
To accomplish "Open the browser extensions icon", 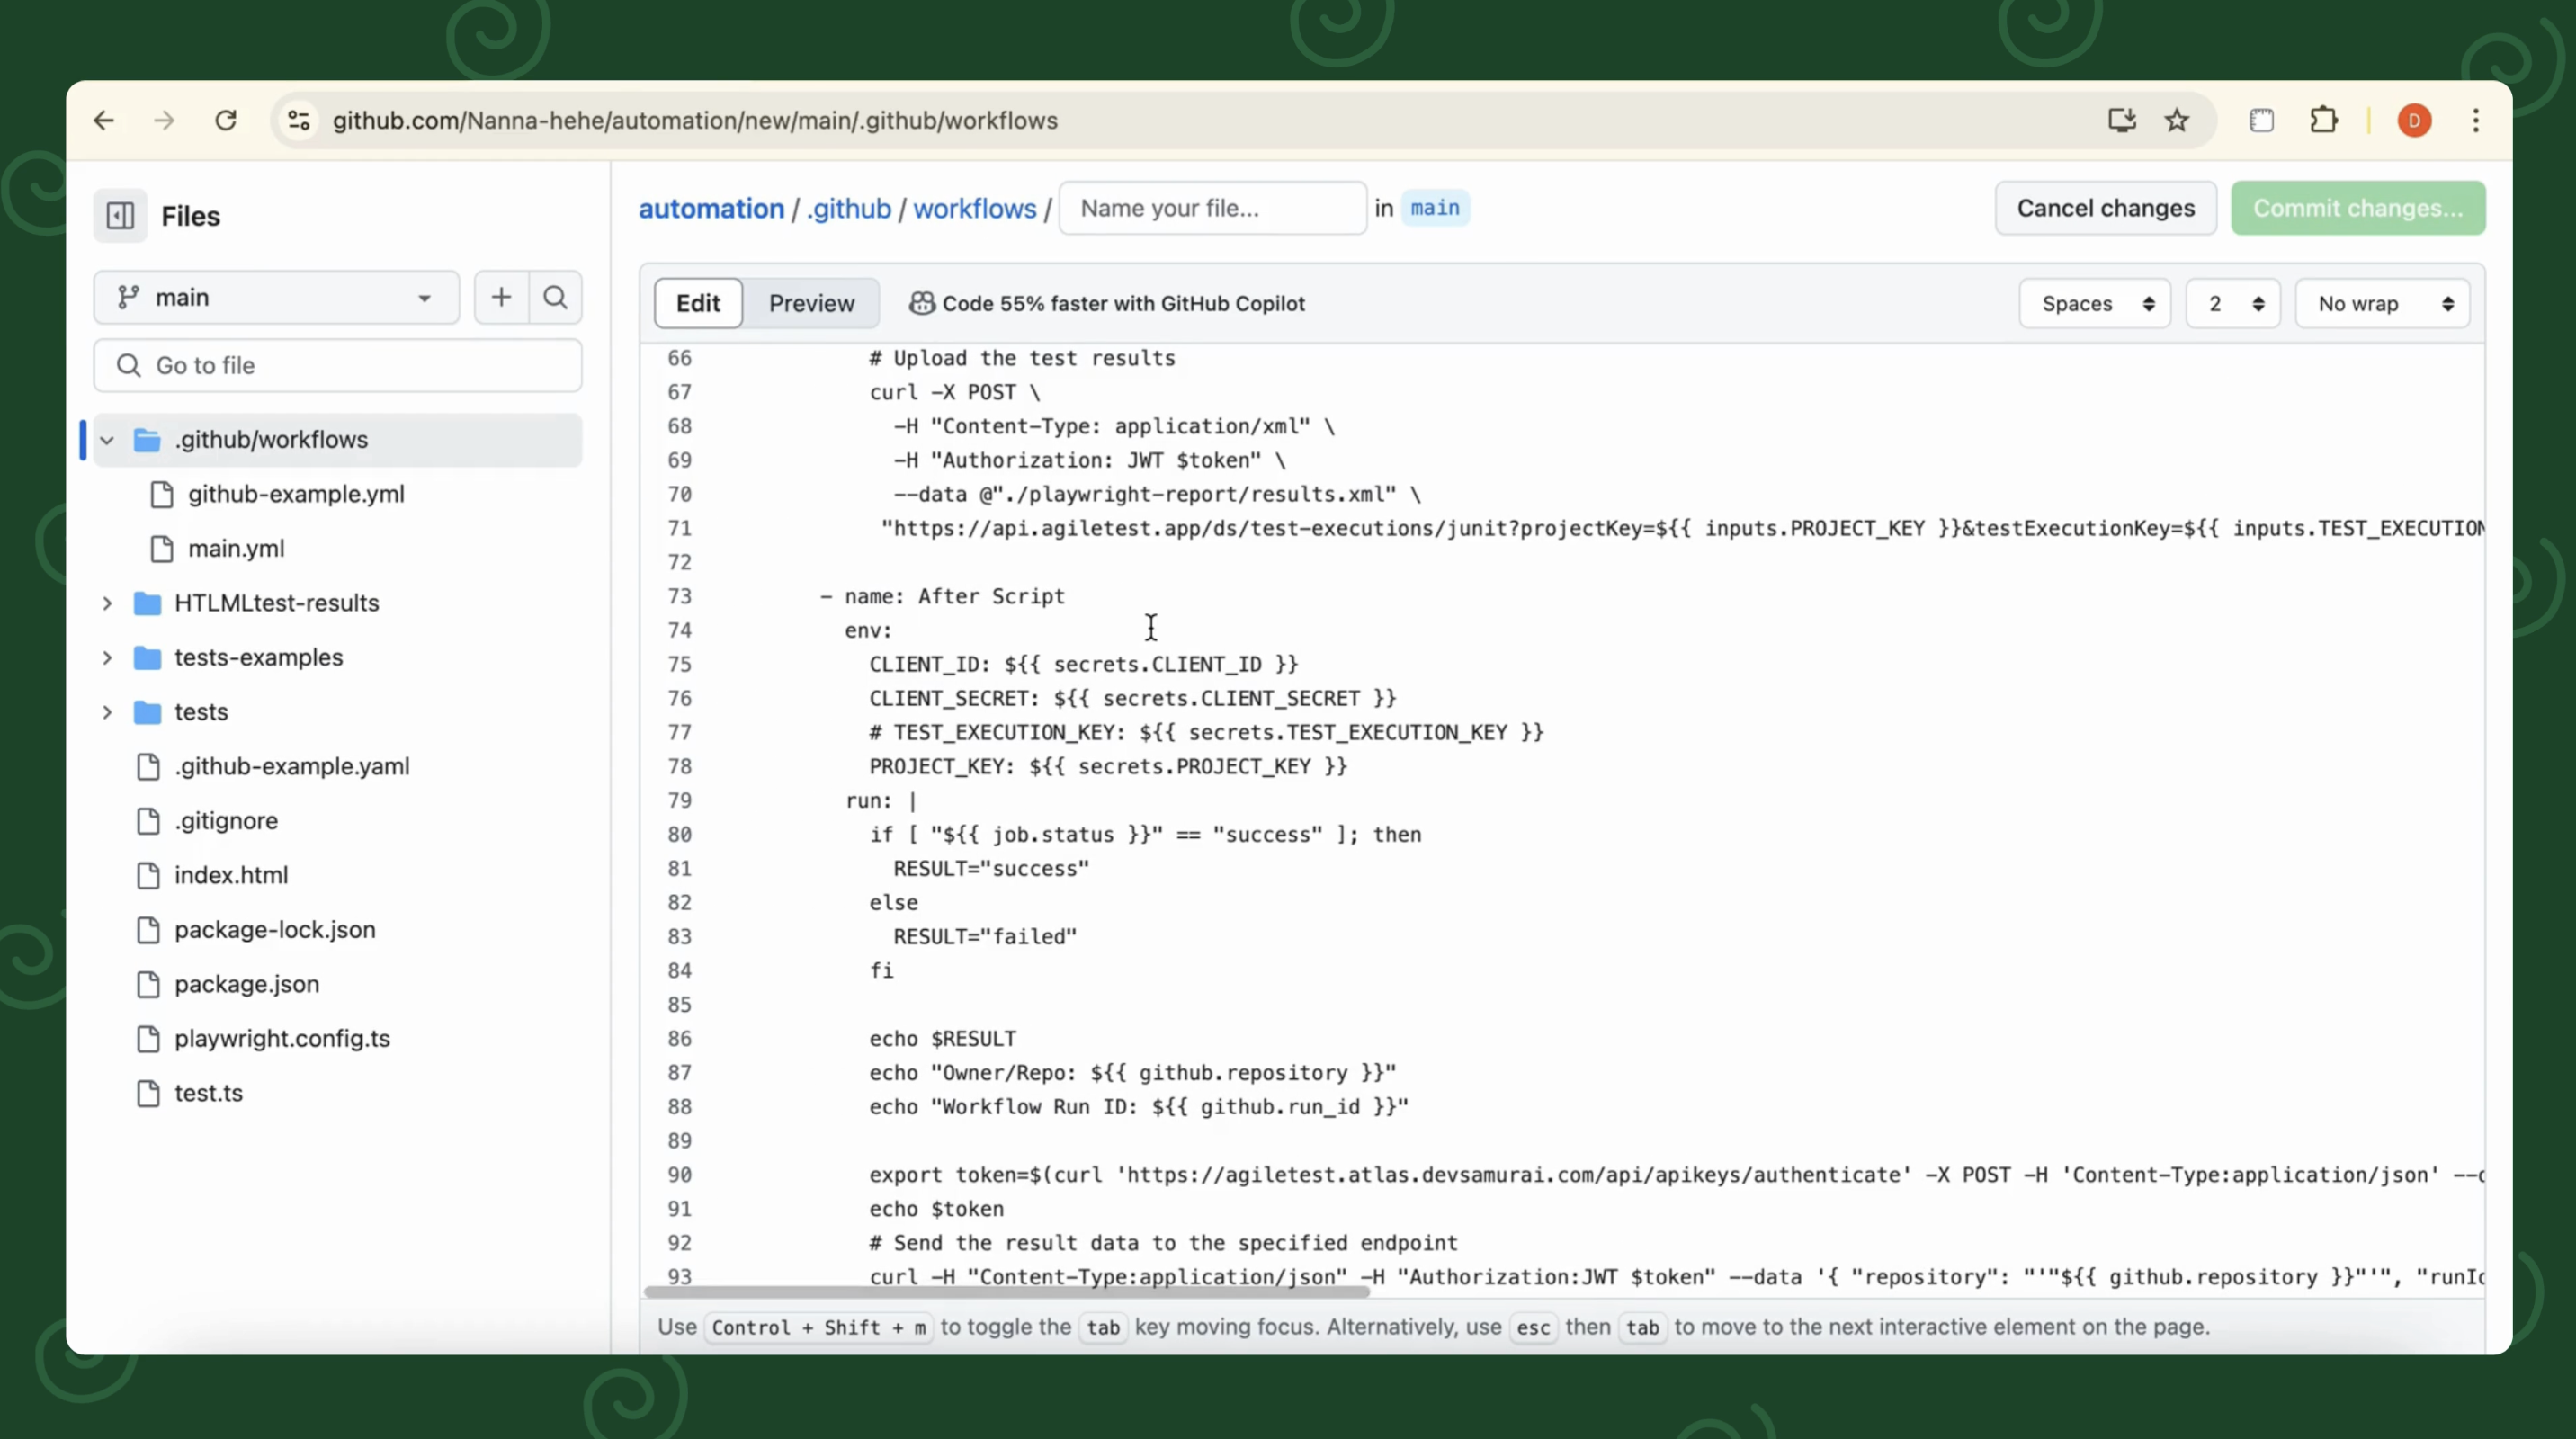I will [x=2324, y=120].
